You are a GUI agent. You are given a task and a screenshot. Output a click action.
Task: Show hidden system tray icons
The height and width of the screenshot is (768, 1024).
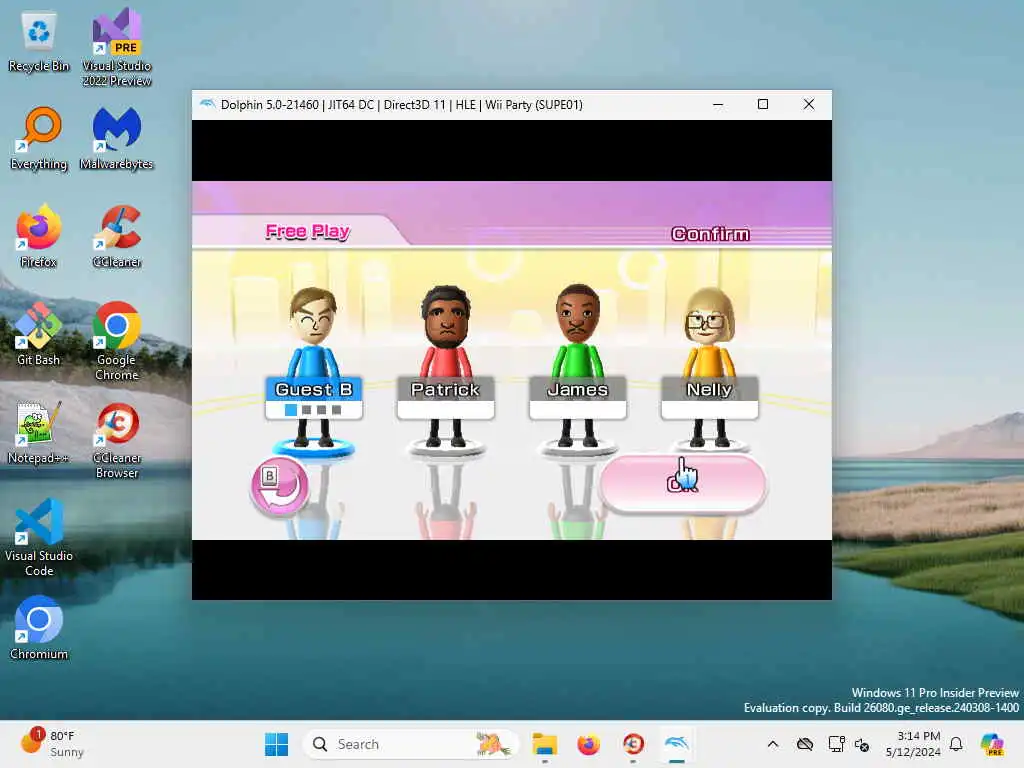click(773, 744)
